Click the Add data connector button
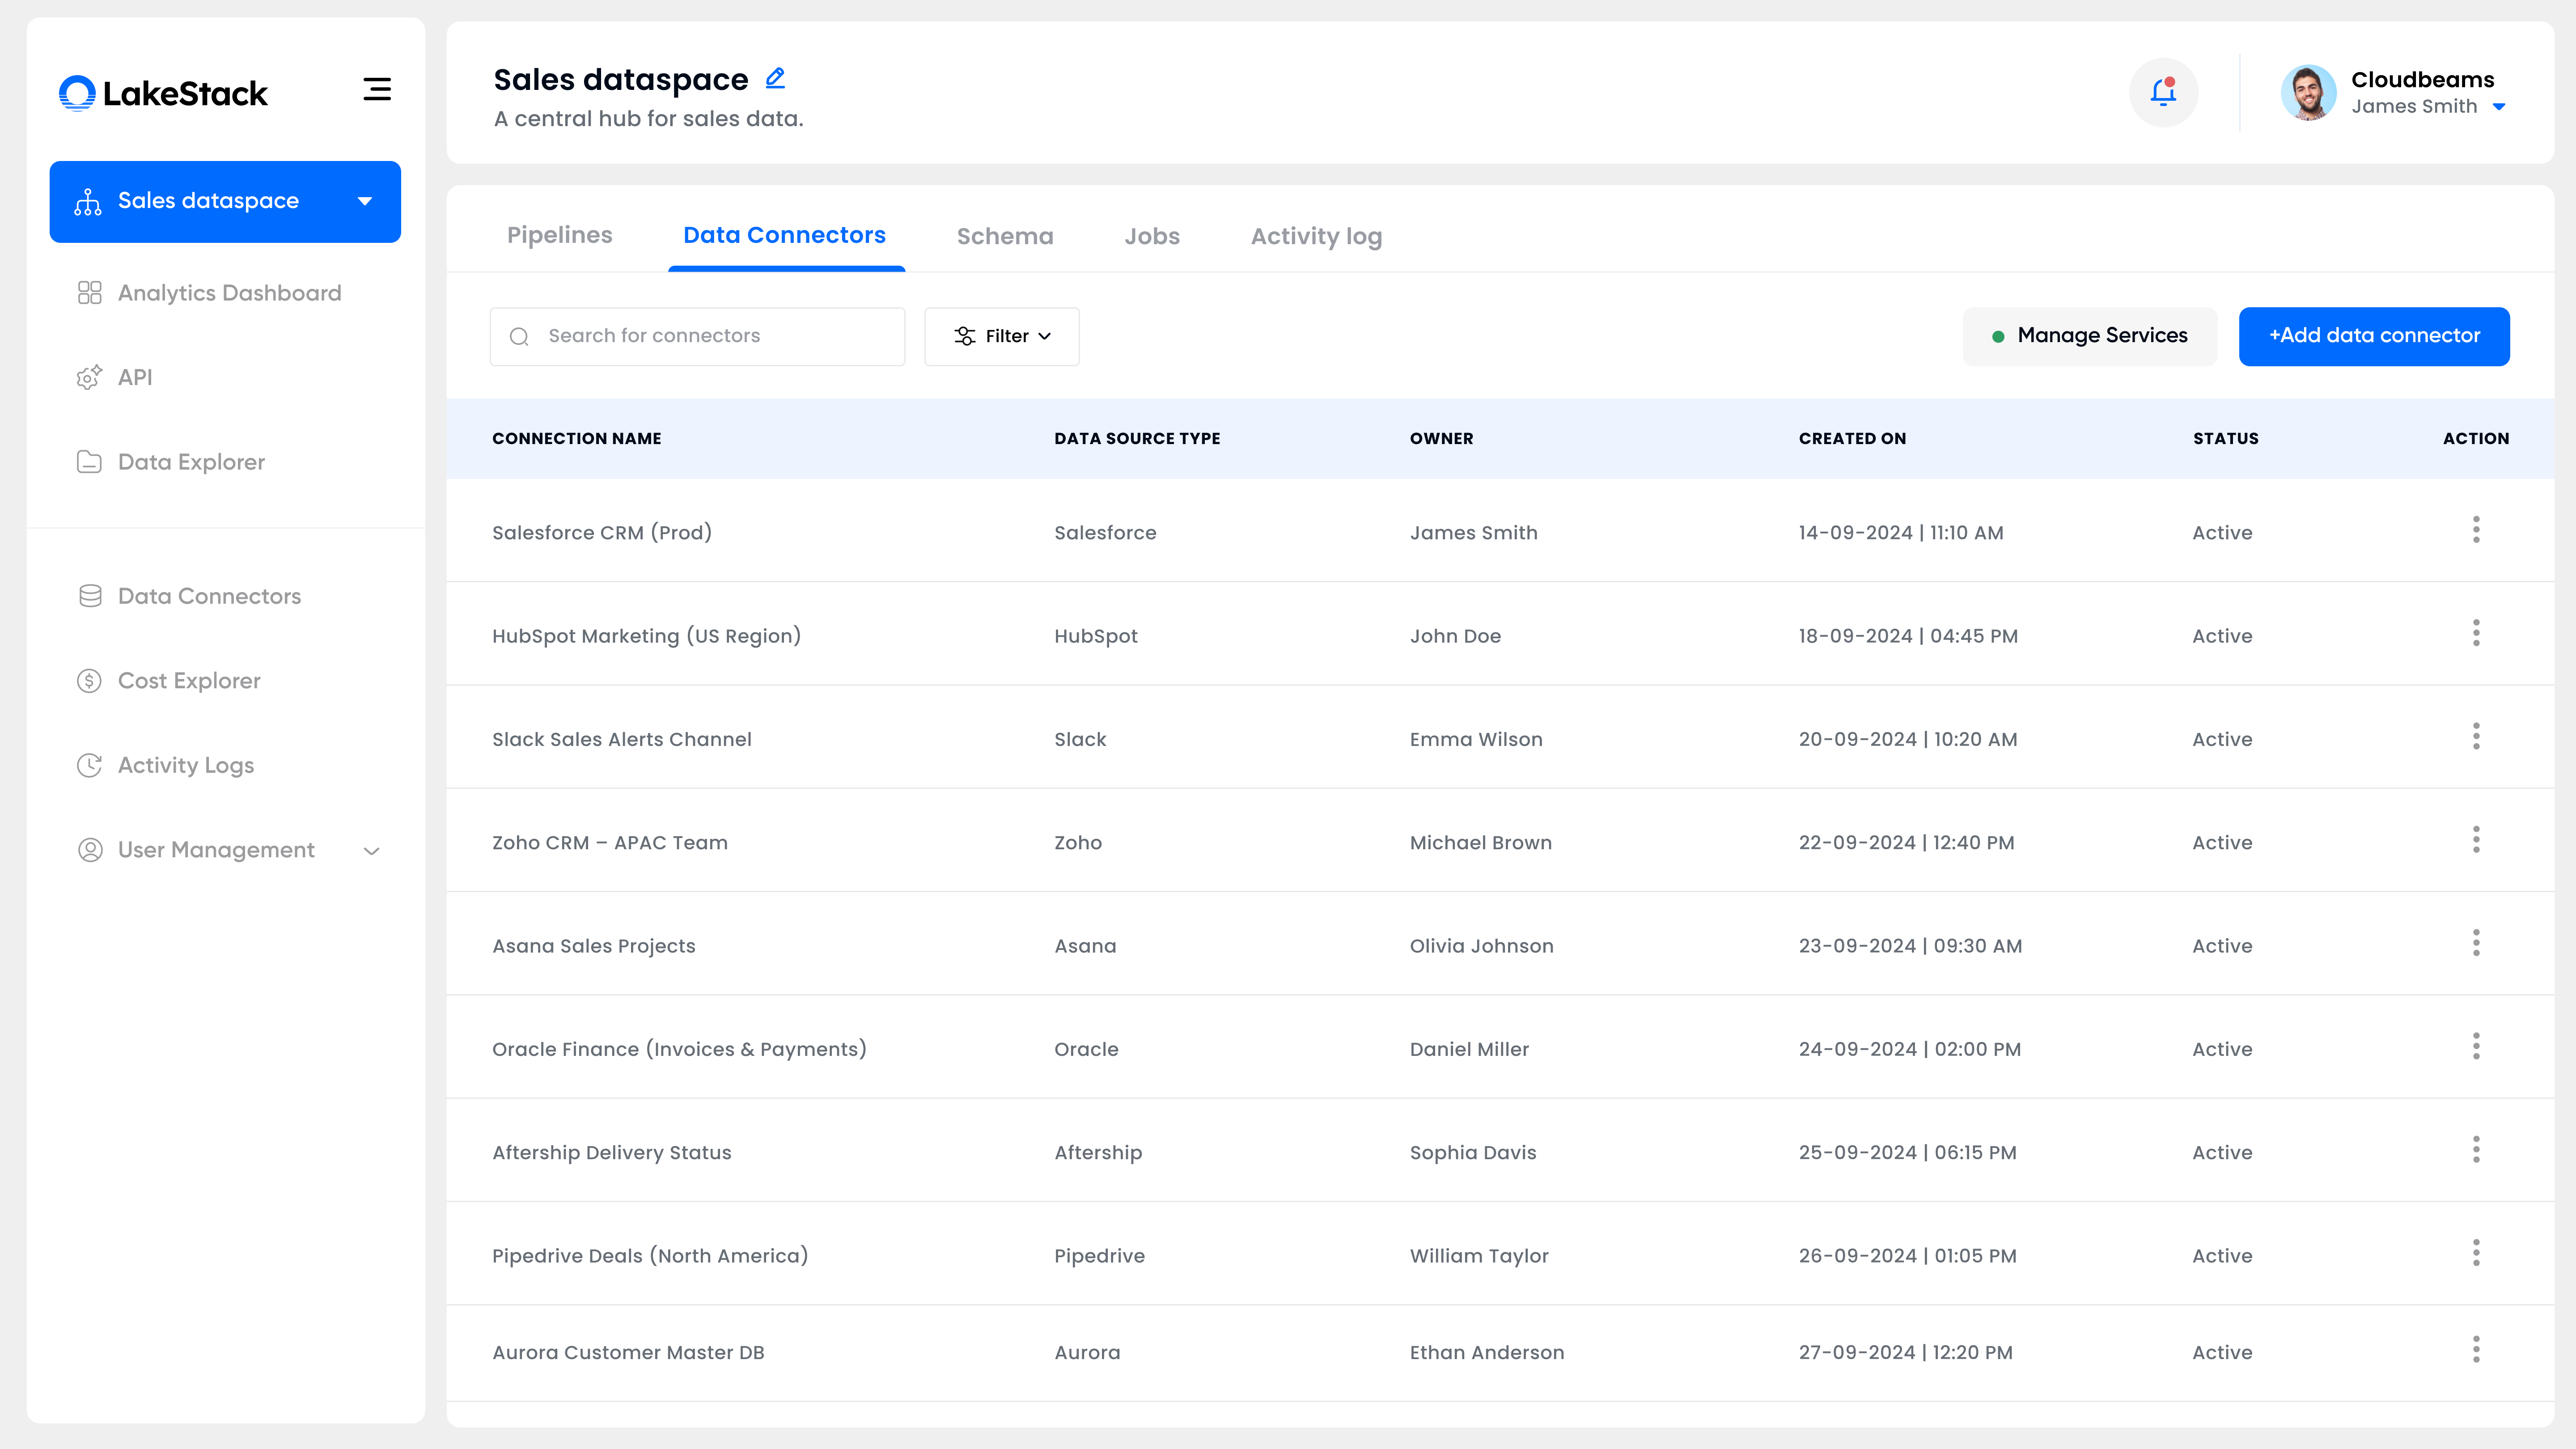 coord(2373,336)
